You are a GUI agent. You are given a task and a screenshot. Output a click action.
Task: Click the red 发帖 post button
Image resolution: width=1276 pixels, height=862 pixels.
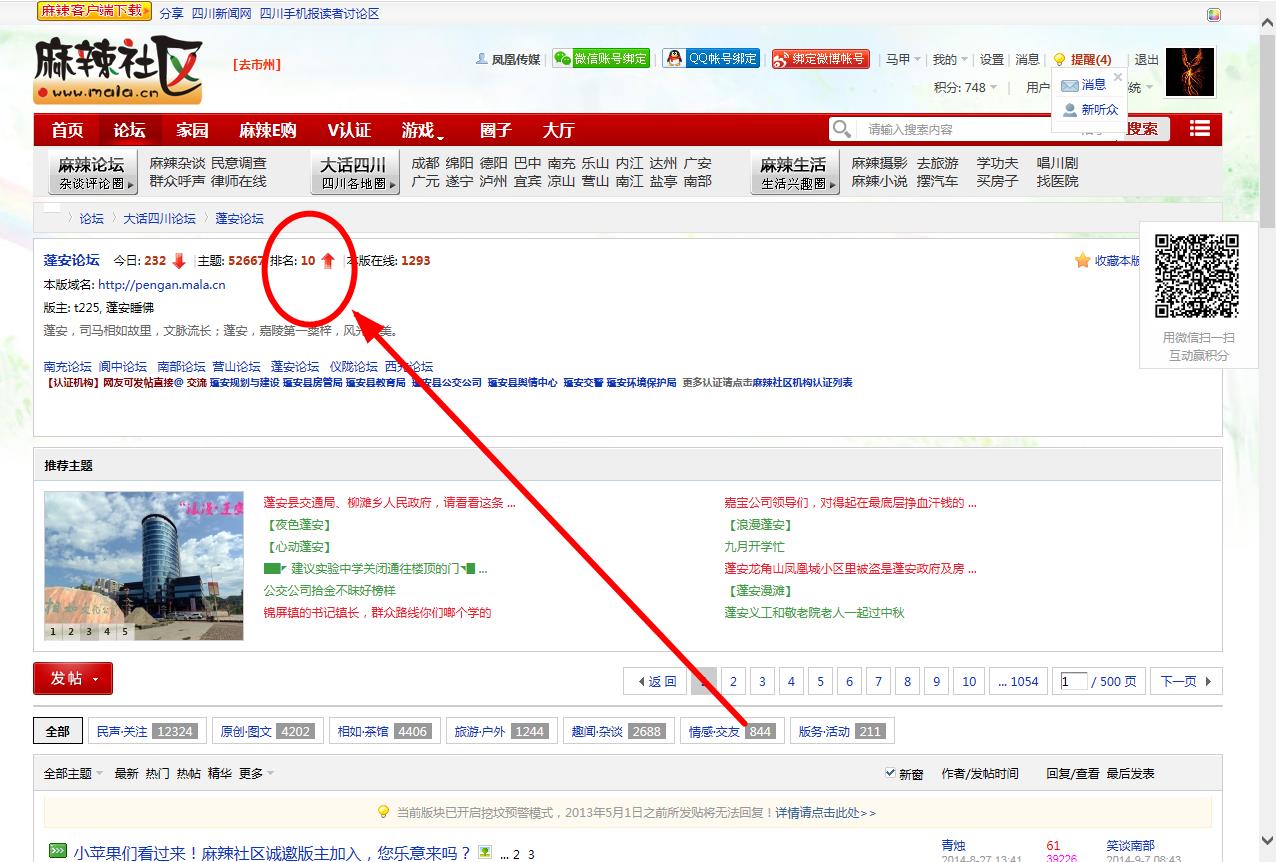click(x=72, y=678)
